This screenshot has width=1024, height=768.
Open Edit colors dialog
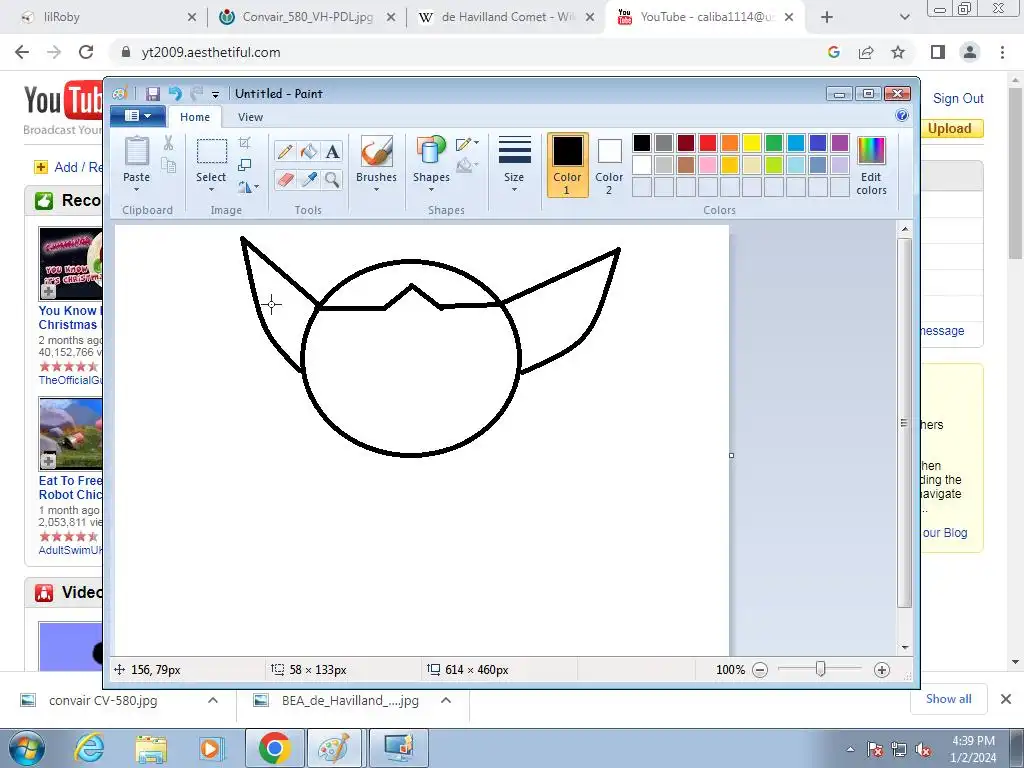point(871,165)
